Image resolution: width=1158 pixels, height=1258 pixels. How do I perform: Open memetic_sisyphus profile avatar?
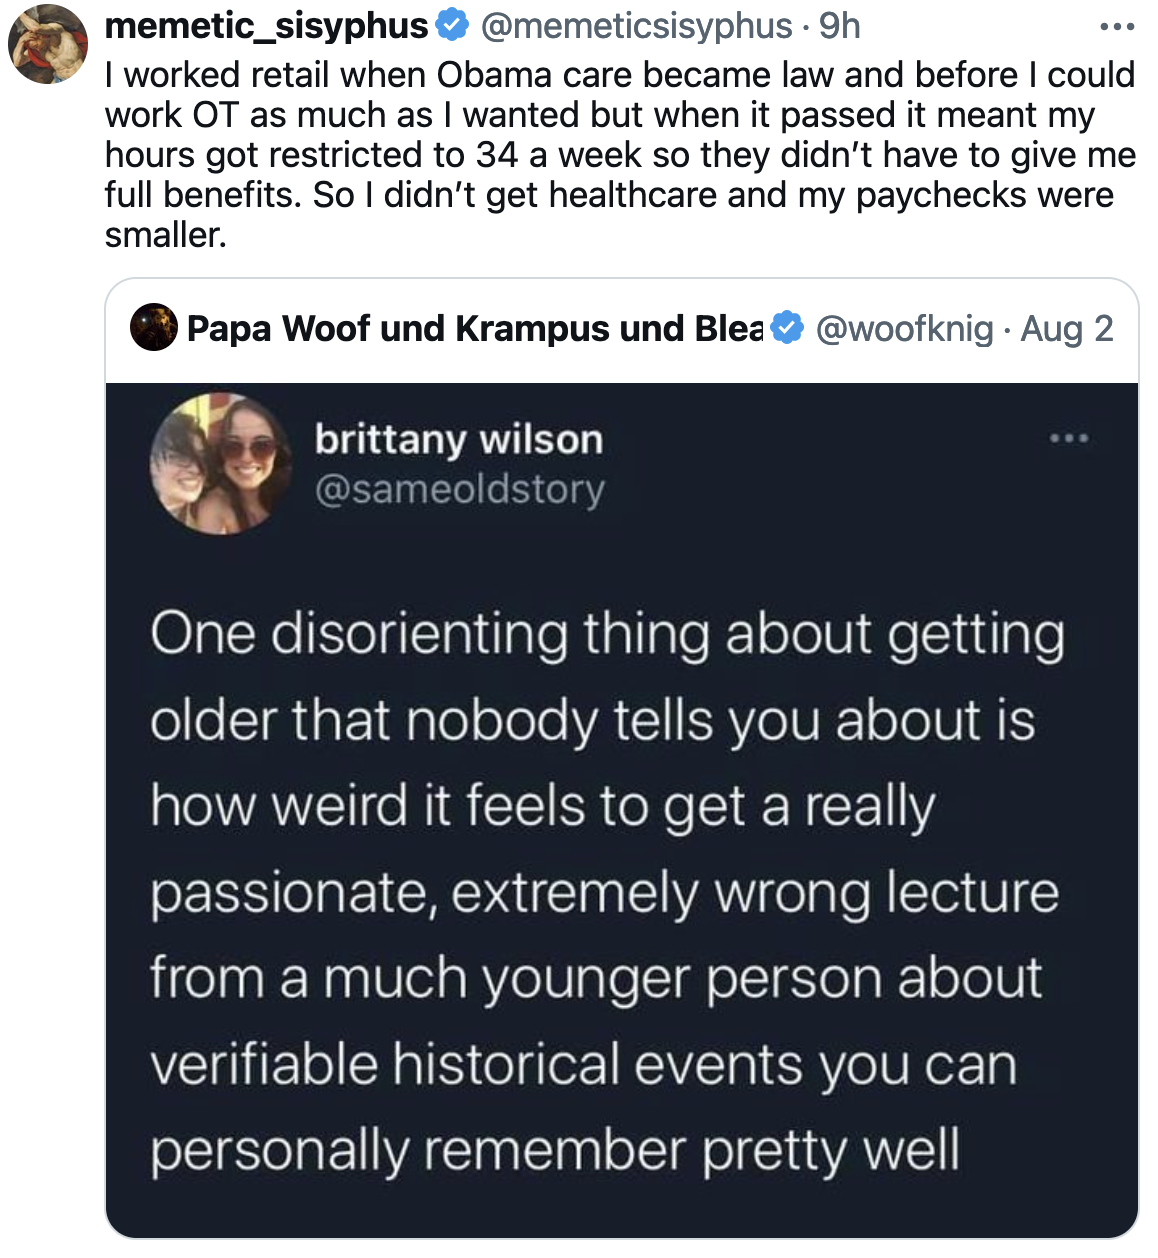point(48,45)
